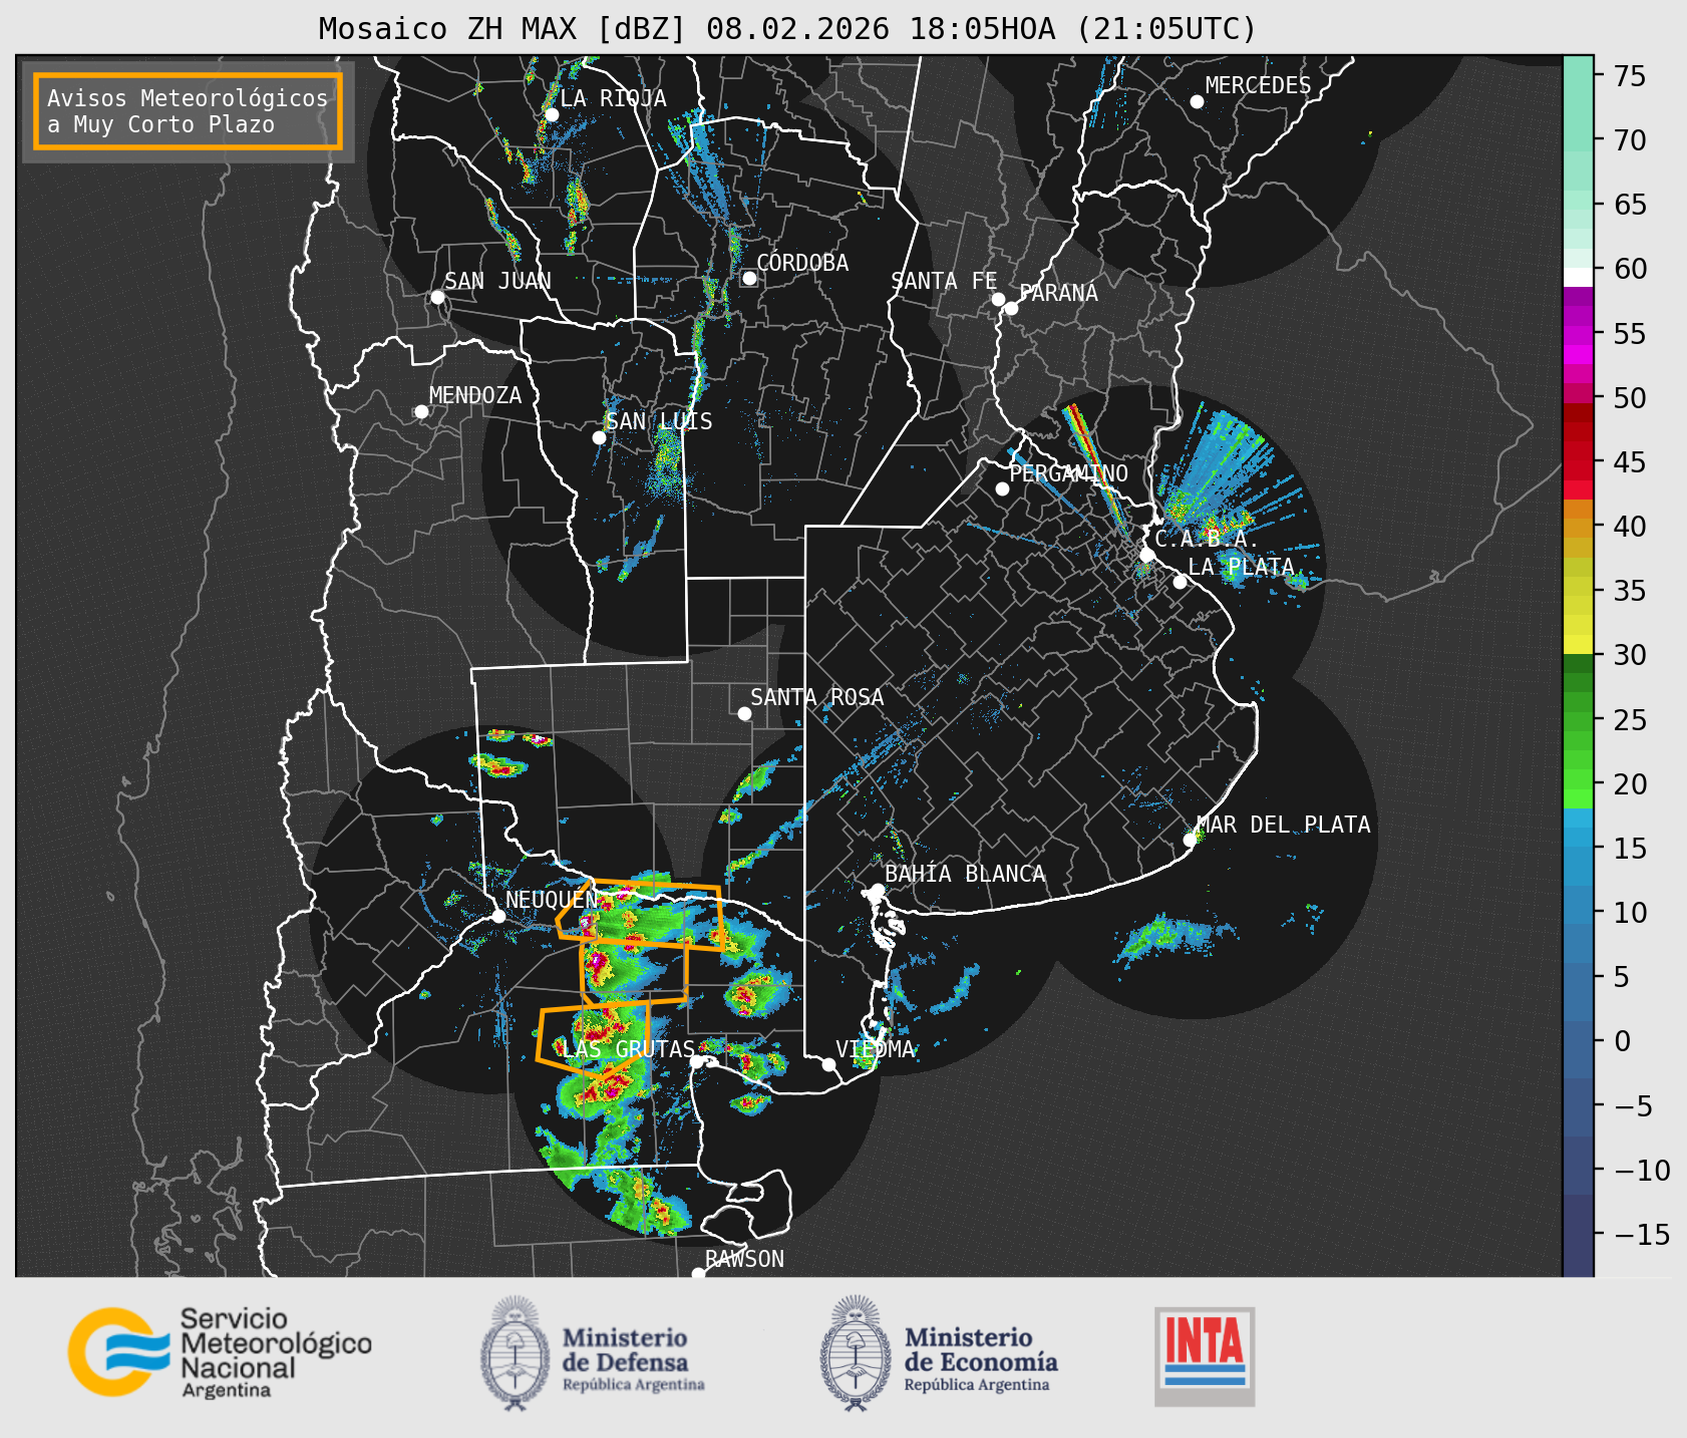
Task: Click the 0 colorbar tick label
Action: [1622, 1041]
